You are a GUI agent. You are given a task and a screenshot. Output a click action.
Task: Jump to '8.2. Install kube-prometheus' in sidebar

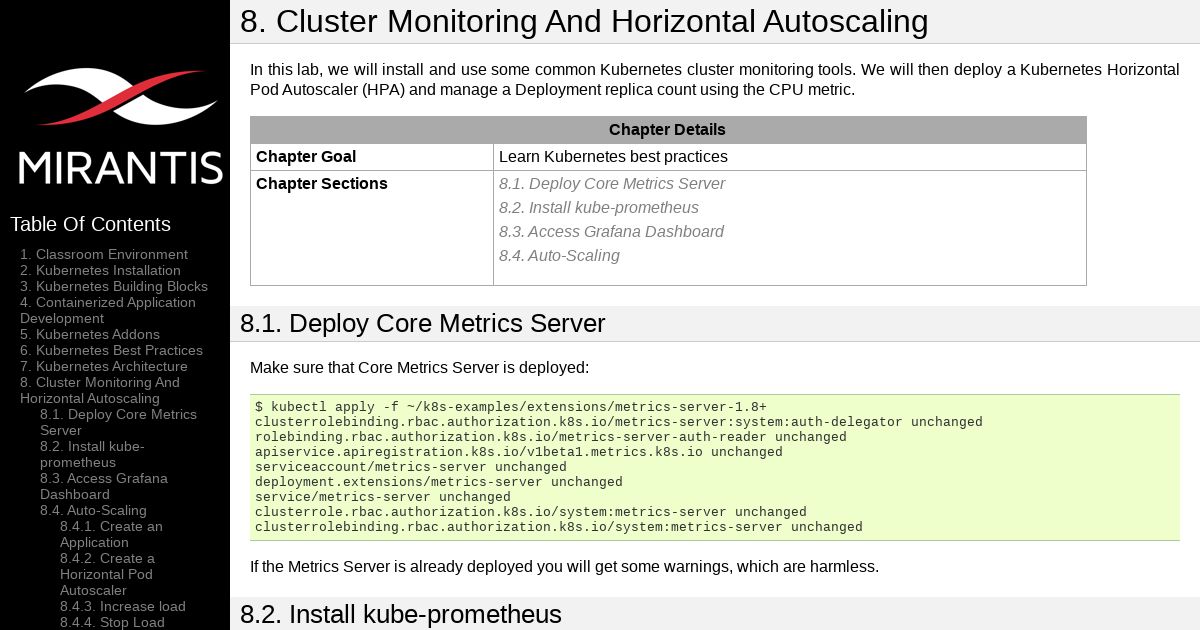(92, 454)
